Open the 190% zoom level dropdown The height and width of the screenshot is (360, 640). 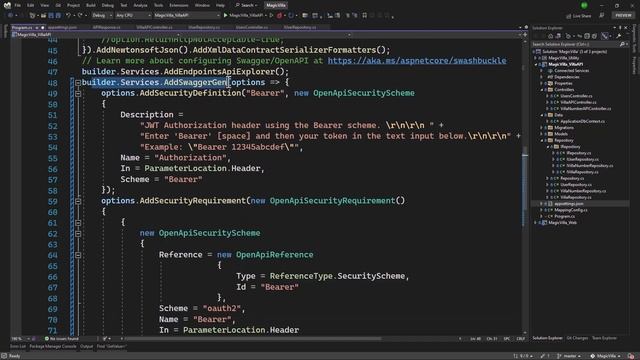(20, 338)
